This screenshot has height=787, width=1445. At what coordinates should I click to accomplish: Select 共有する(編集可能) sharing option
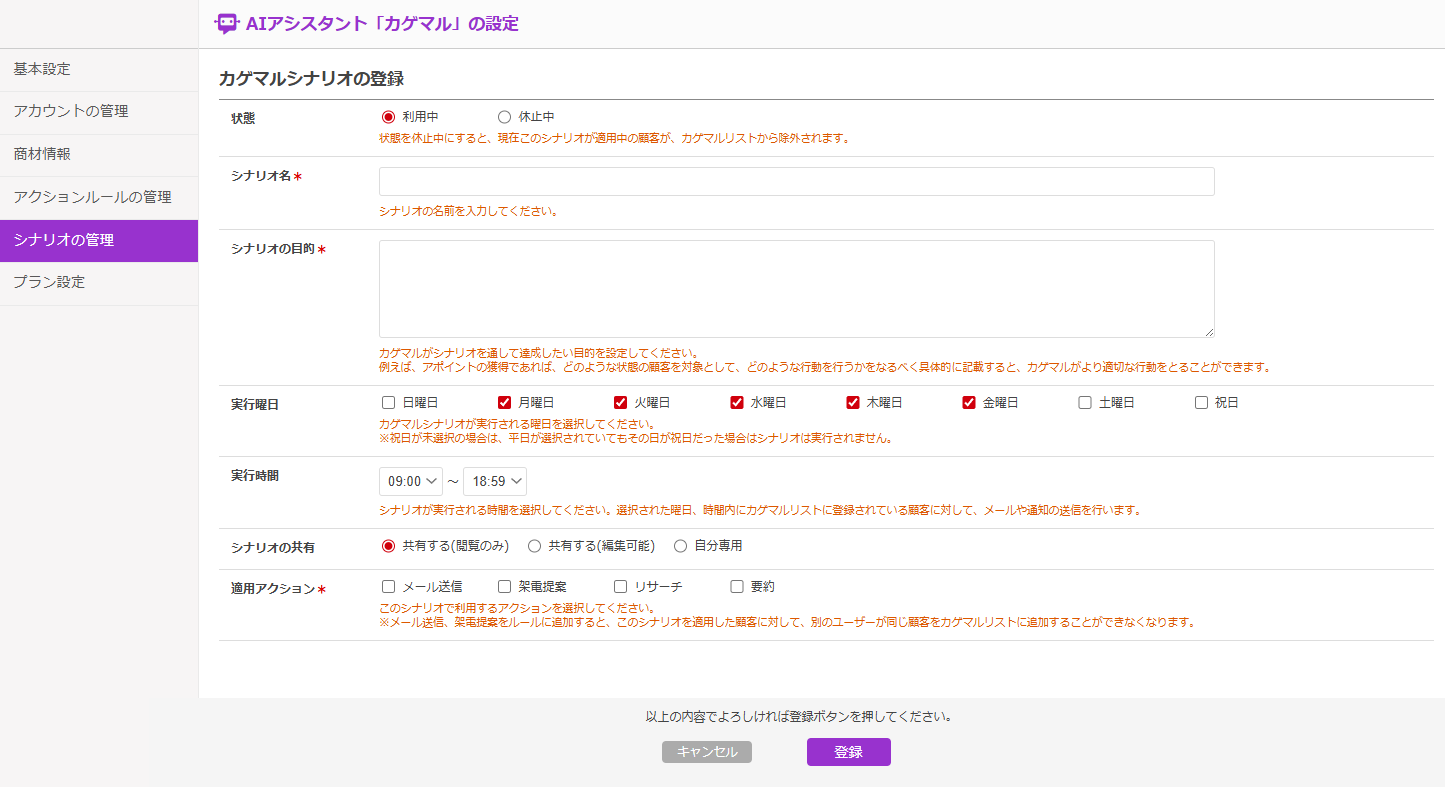[534, 546]
